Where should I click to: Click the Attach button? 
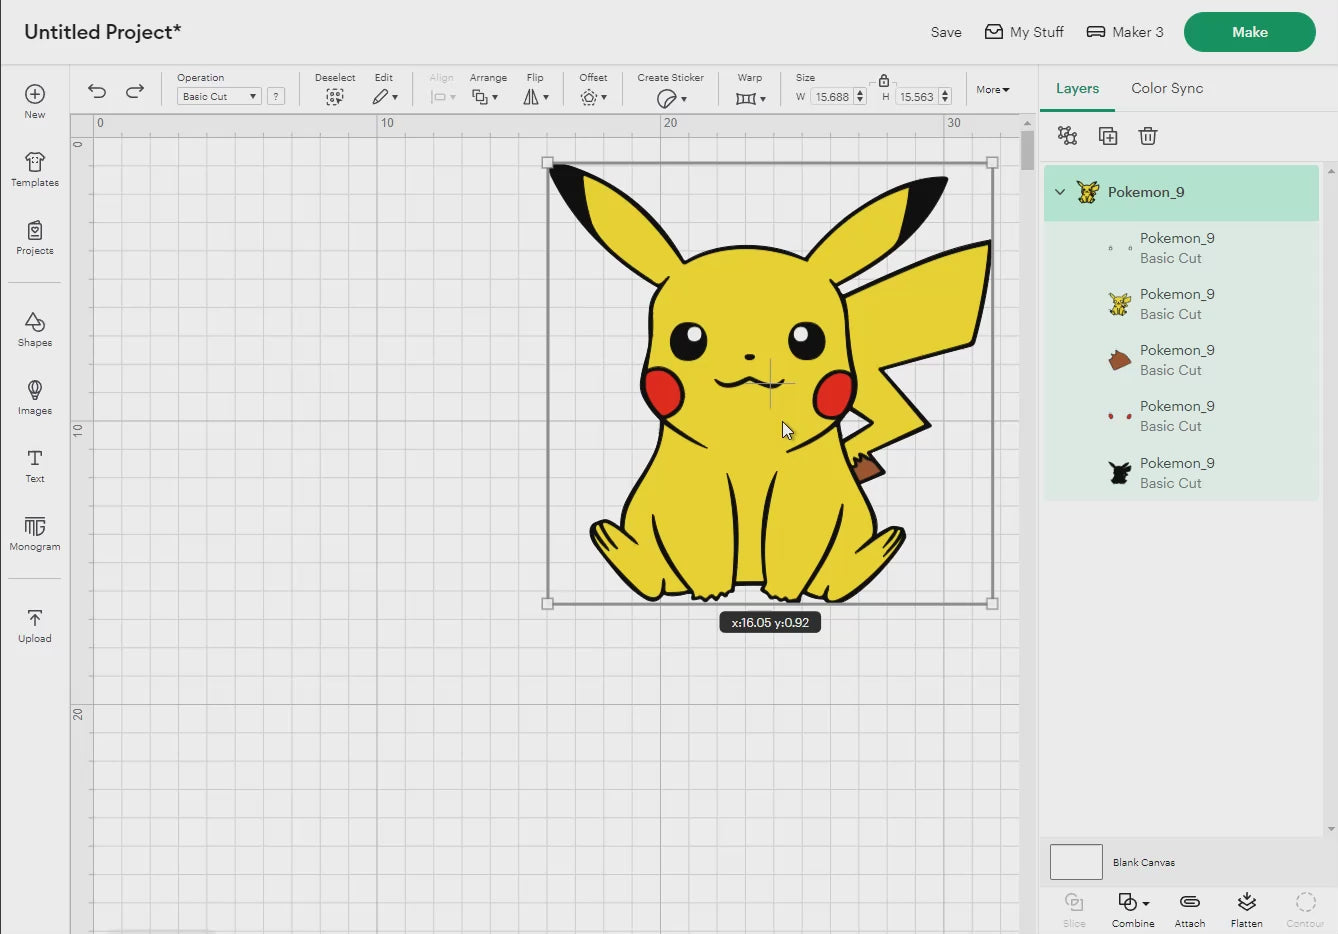pyautogui.click(x=1190, y=909)
